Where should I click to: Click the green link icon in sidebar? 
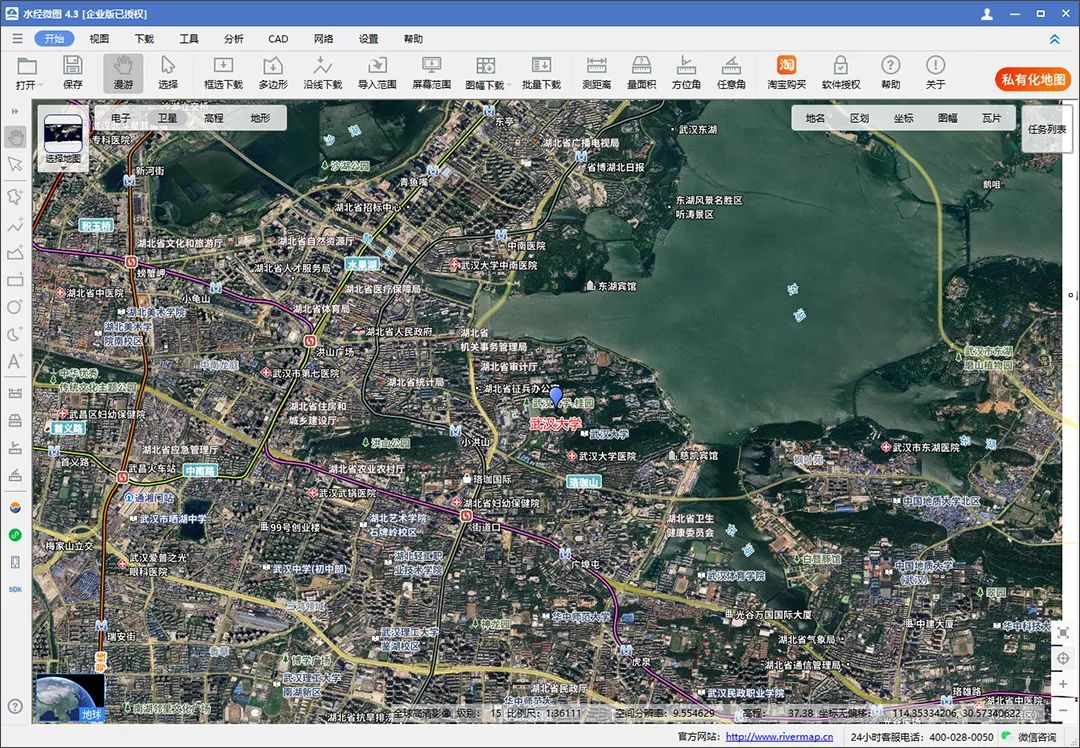(x=15, y=534)
